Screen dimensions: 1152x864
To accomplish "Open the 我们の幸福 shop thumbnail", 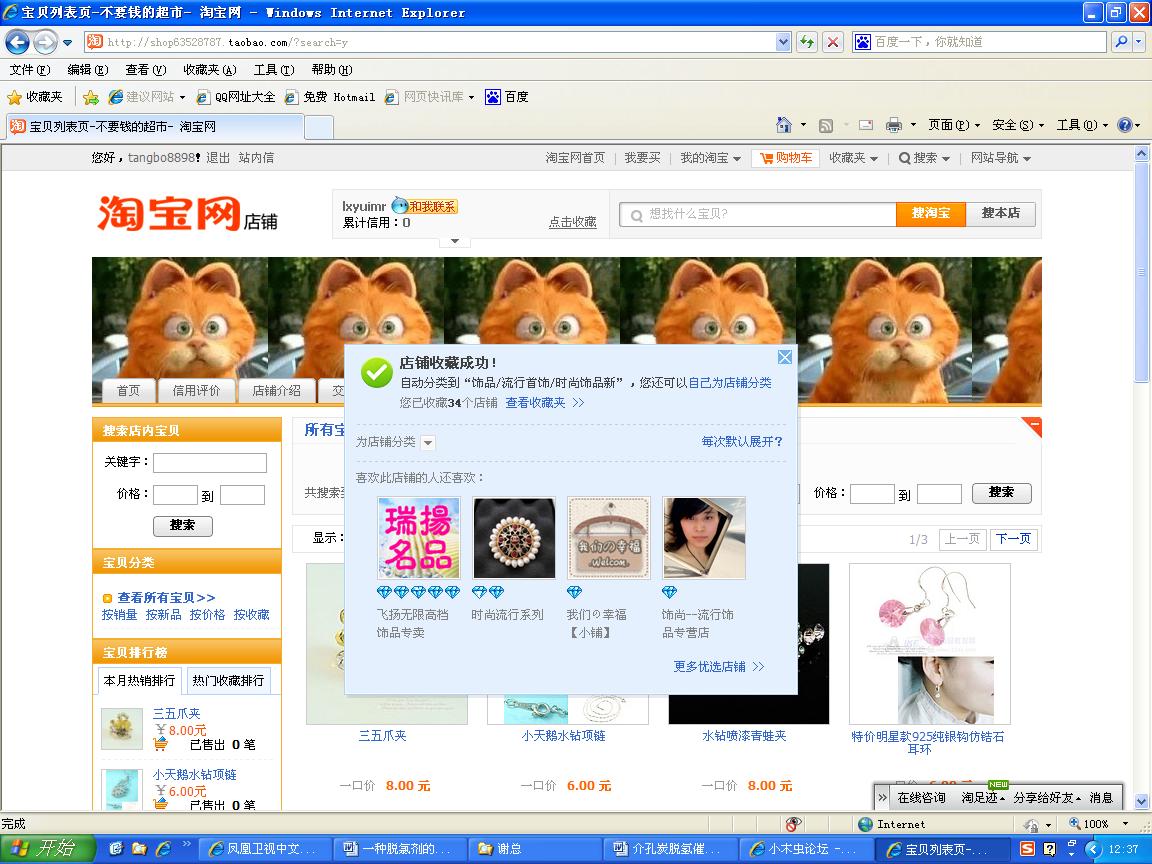I will pyautogui.click(x=609, y=538).
